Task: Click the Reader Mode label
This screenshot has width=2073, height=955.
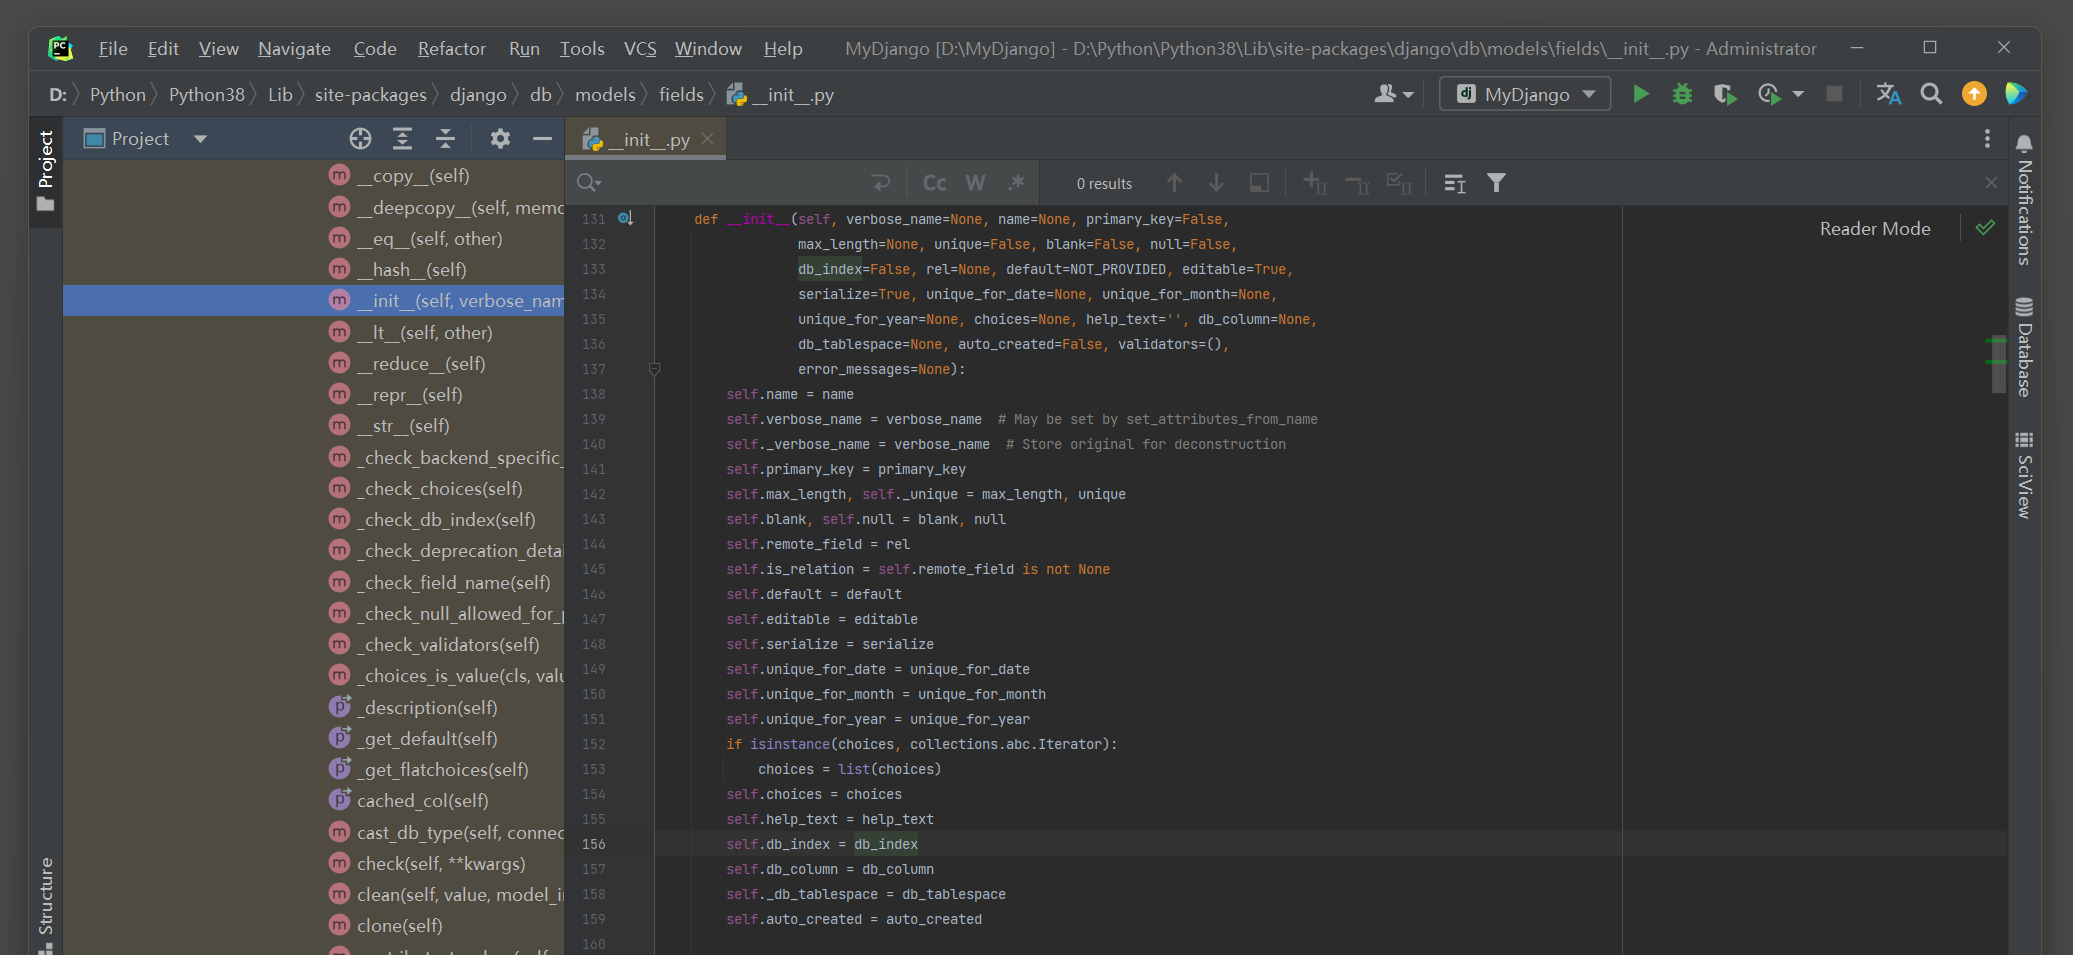Action: point(1875,229)
